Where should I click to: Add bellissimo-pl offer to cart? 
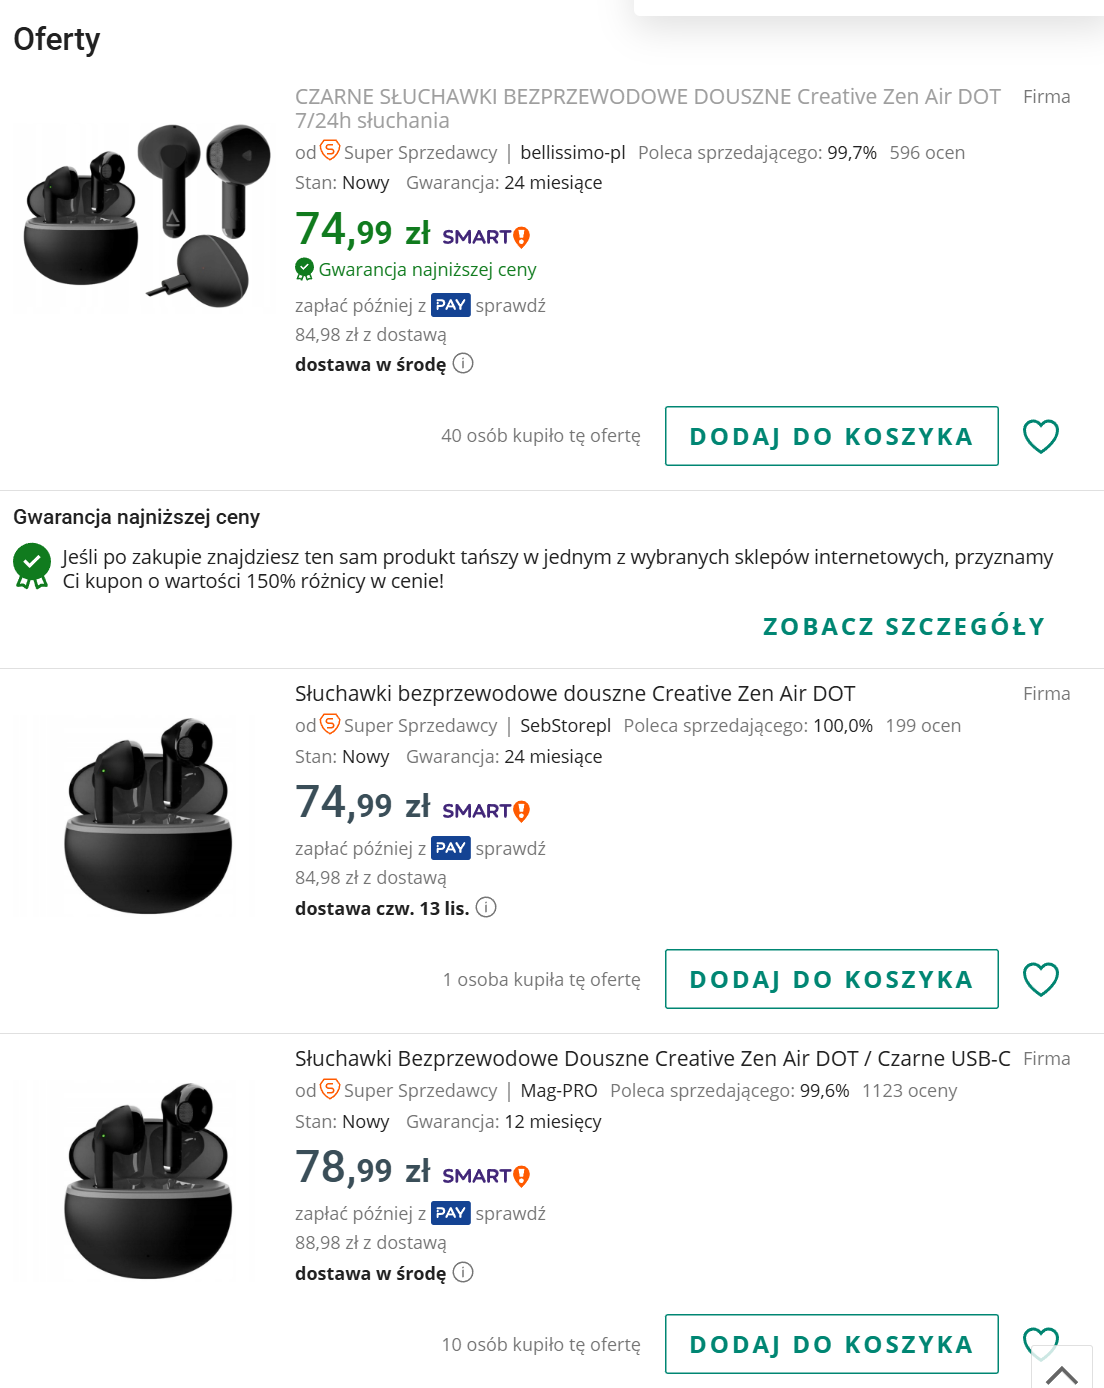pos(831,436)
